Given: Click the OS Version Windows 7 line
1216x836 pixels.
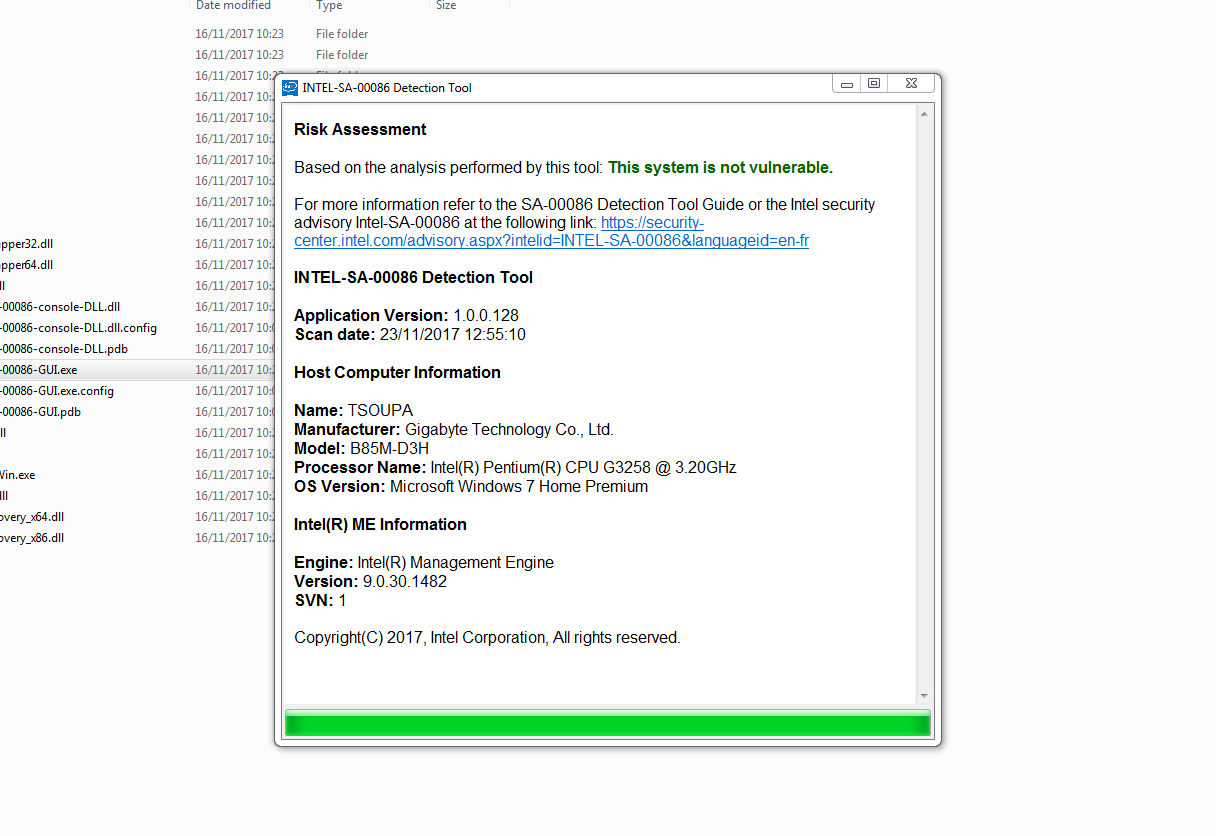Looking at the screenshot, I should pyautogui.click(x=471, y=486).
